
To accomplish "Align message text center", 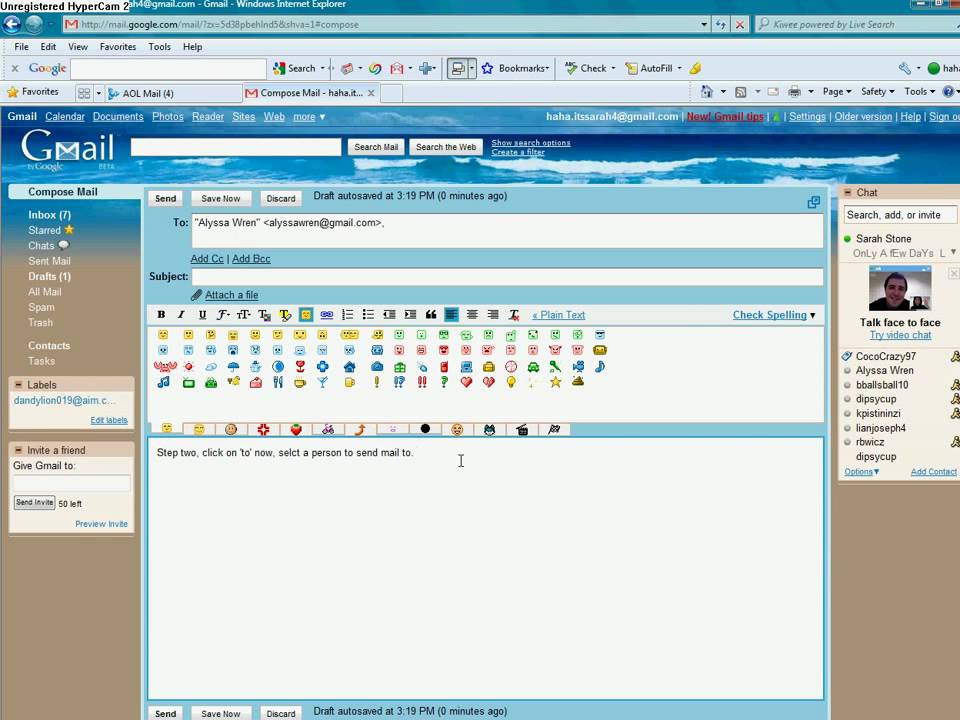I will click(472, 315).
